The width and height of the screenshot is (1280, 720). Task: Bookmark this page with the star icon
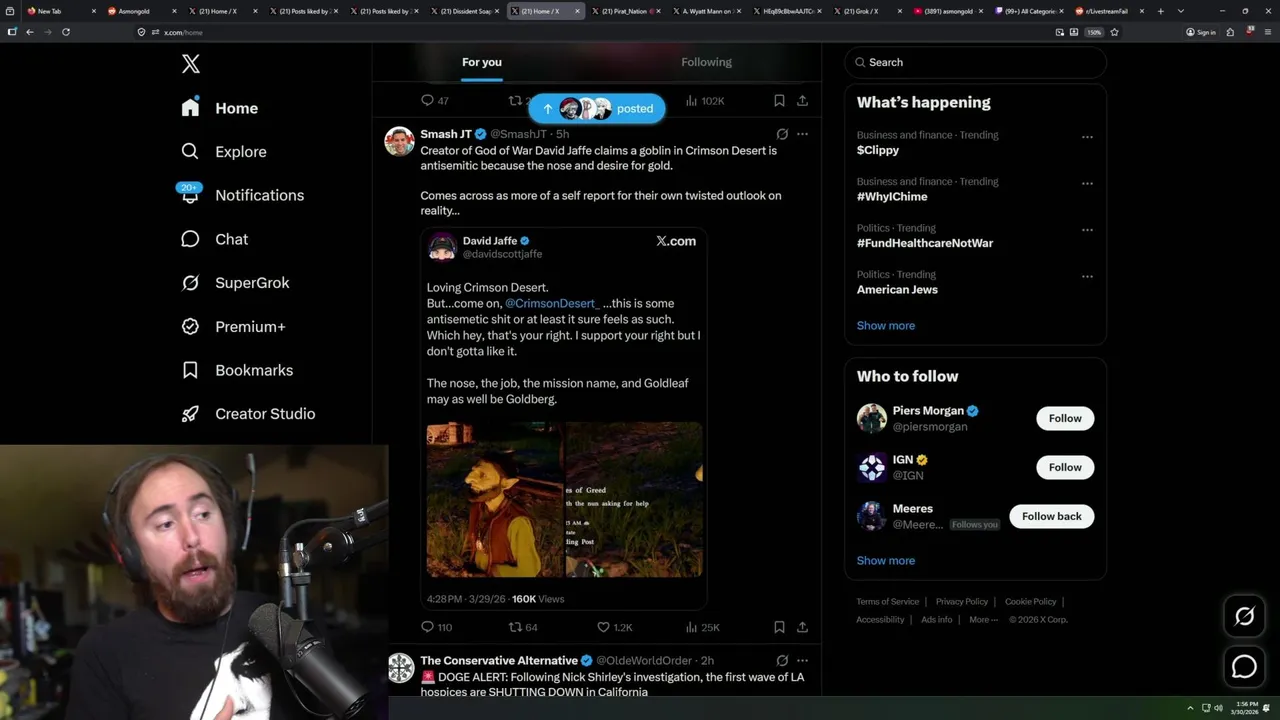[x=1114, y=32]
